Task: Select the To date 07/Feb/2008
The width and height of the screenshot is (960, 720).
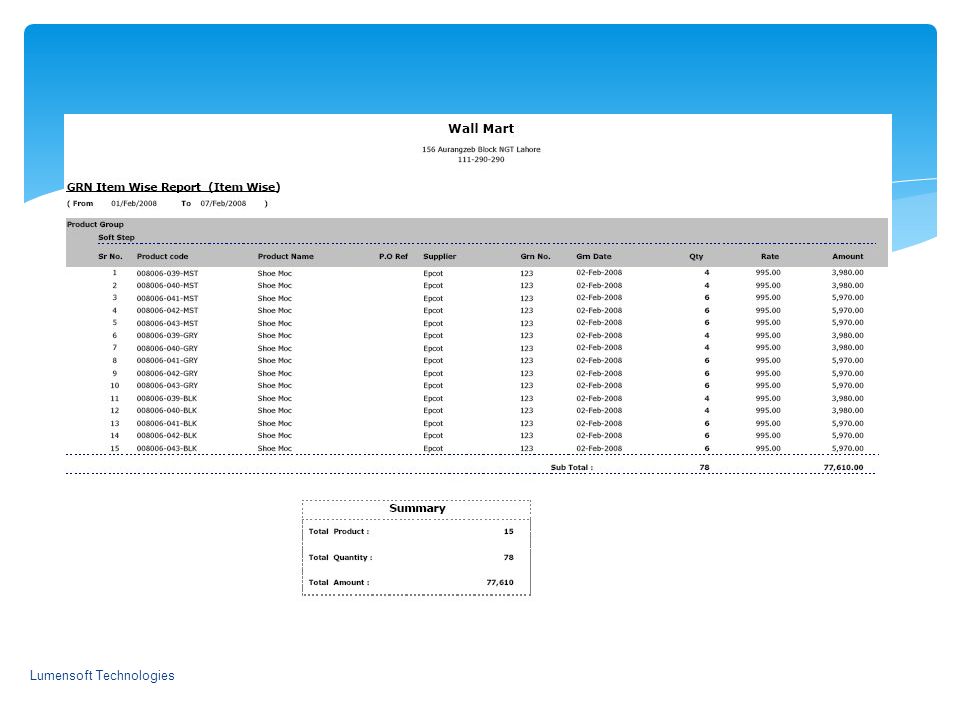Action: [223, 203]
